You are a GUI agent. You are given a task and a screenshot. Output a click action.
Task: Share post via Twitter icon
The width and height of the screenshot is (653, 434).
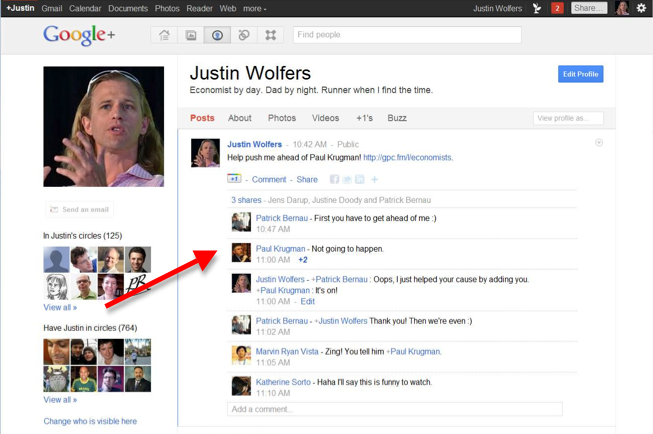click(x=347, y=180)
